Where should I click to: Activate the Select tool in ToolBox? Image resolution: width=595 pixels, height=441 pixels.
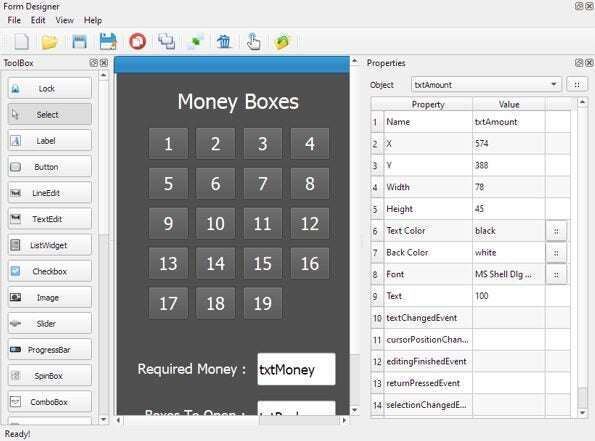point(50,115)
